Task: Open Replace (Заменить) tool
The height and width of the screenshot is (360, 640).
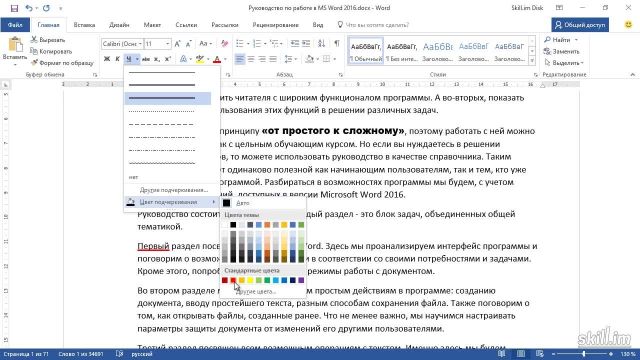Action: click(x=561, y=51)
